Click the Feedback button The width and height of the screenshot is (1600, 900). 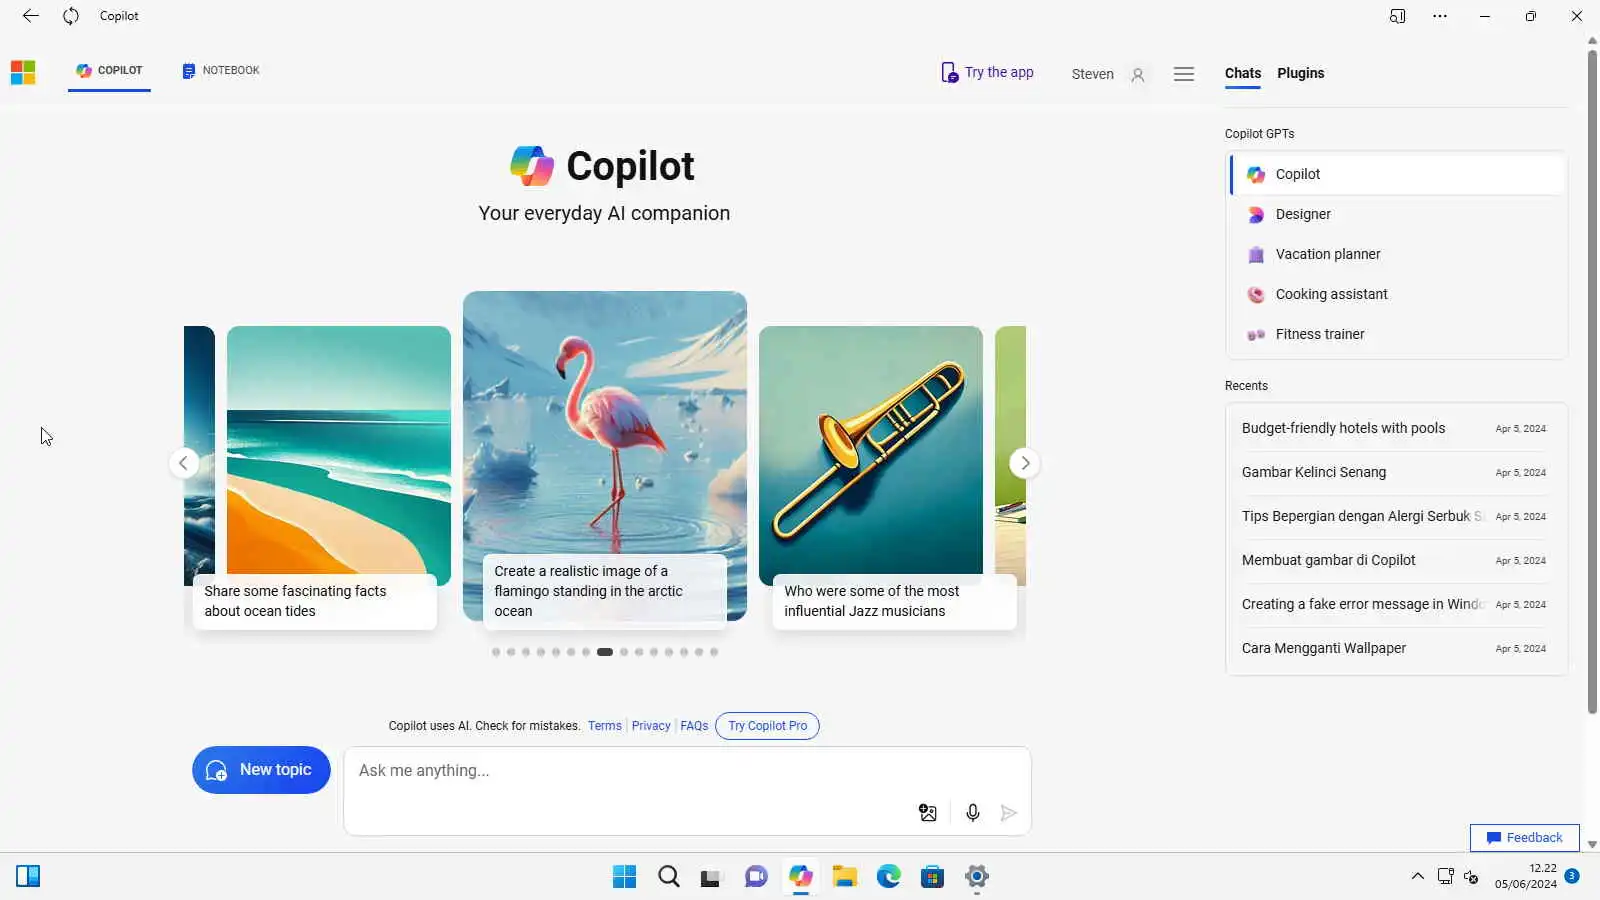click(1524, 838)
